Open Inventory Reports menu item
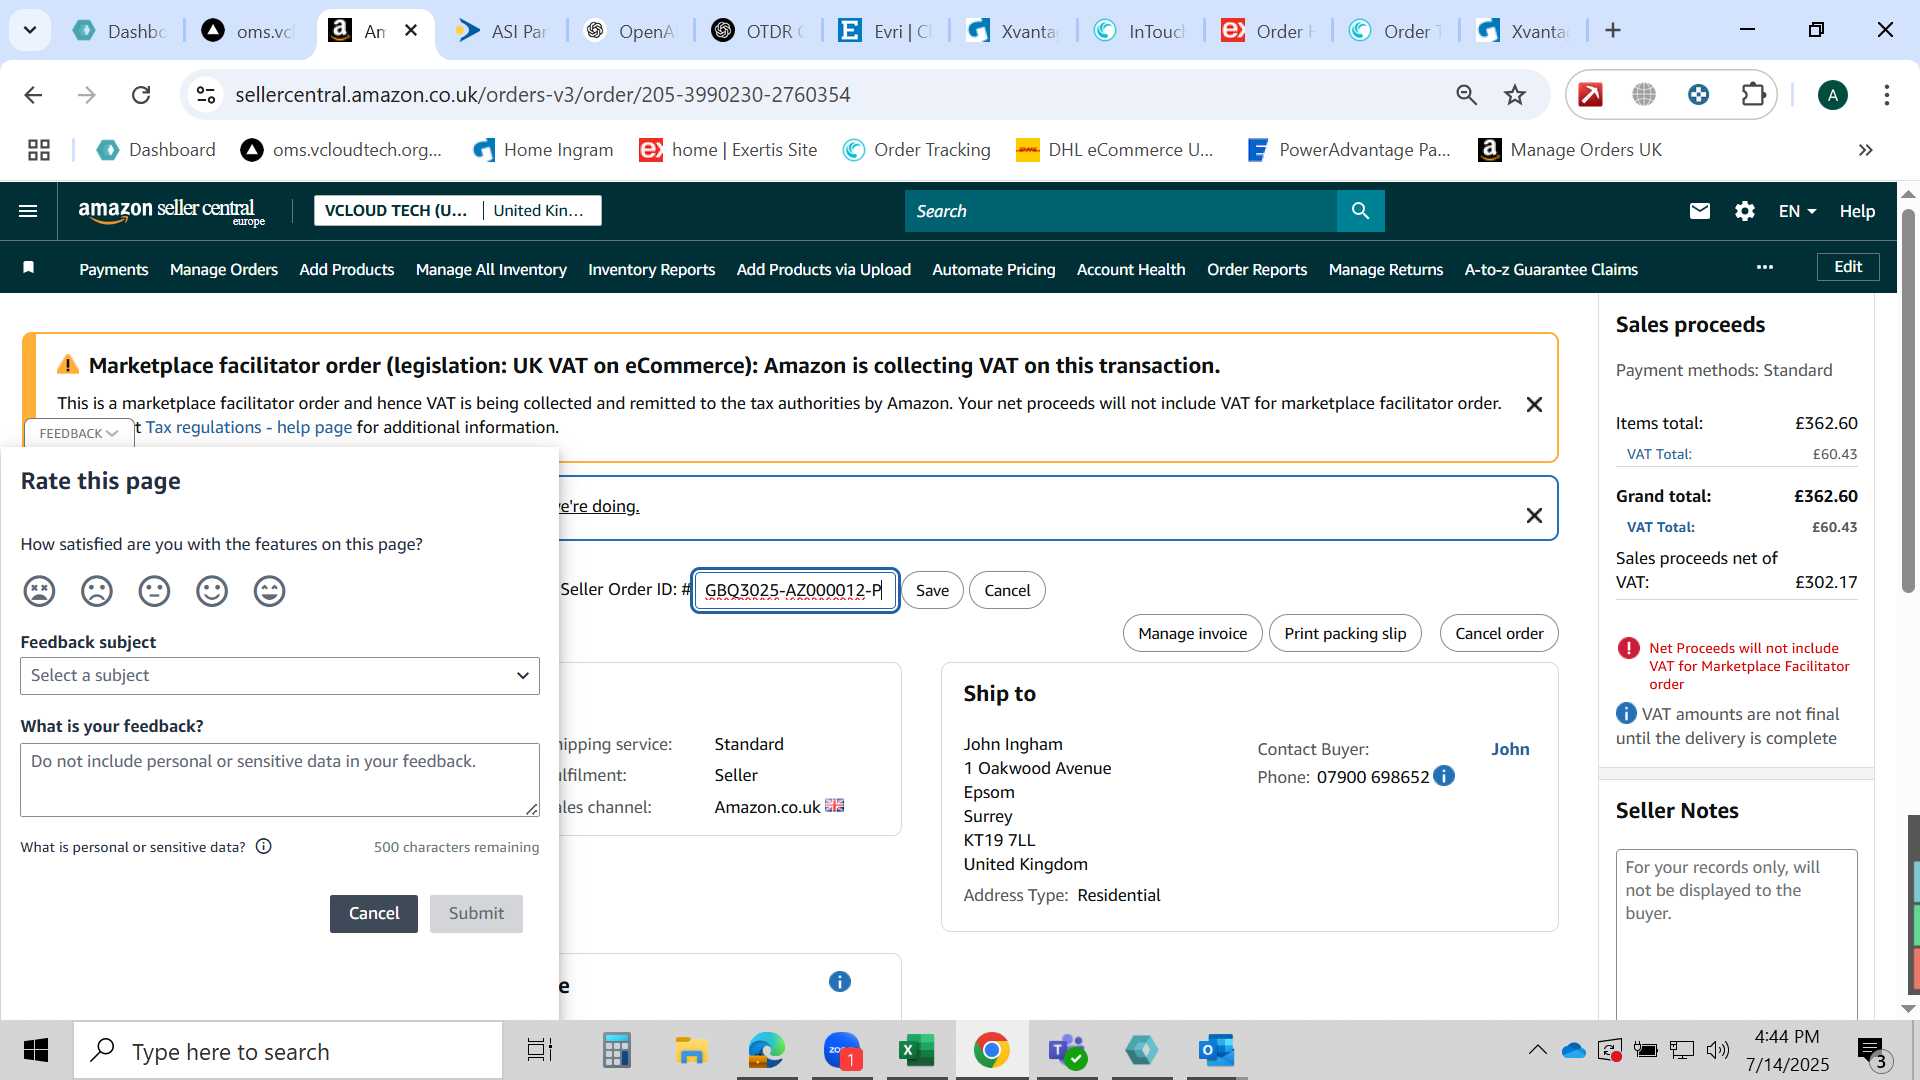 (x=651, y=269)
